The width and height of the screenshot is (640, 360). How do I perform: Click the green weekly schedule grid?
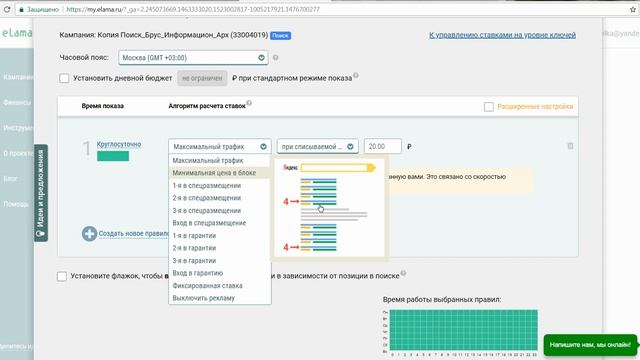click(x=463, y=330)
